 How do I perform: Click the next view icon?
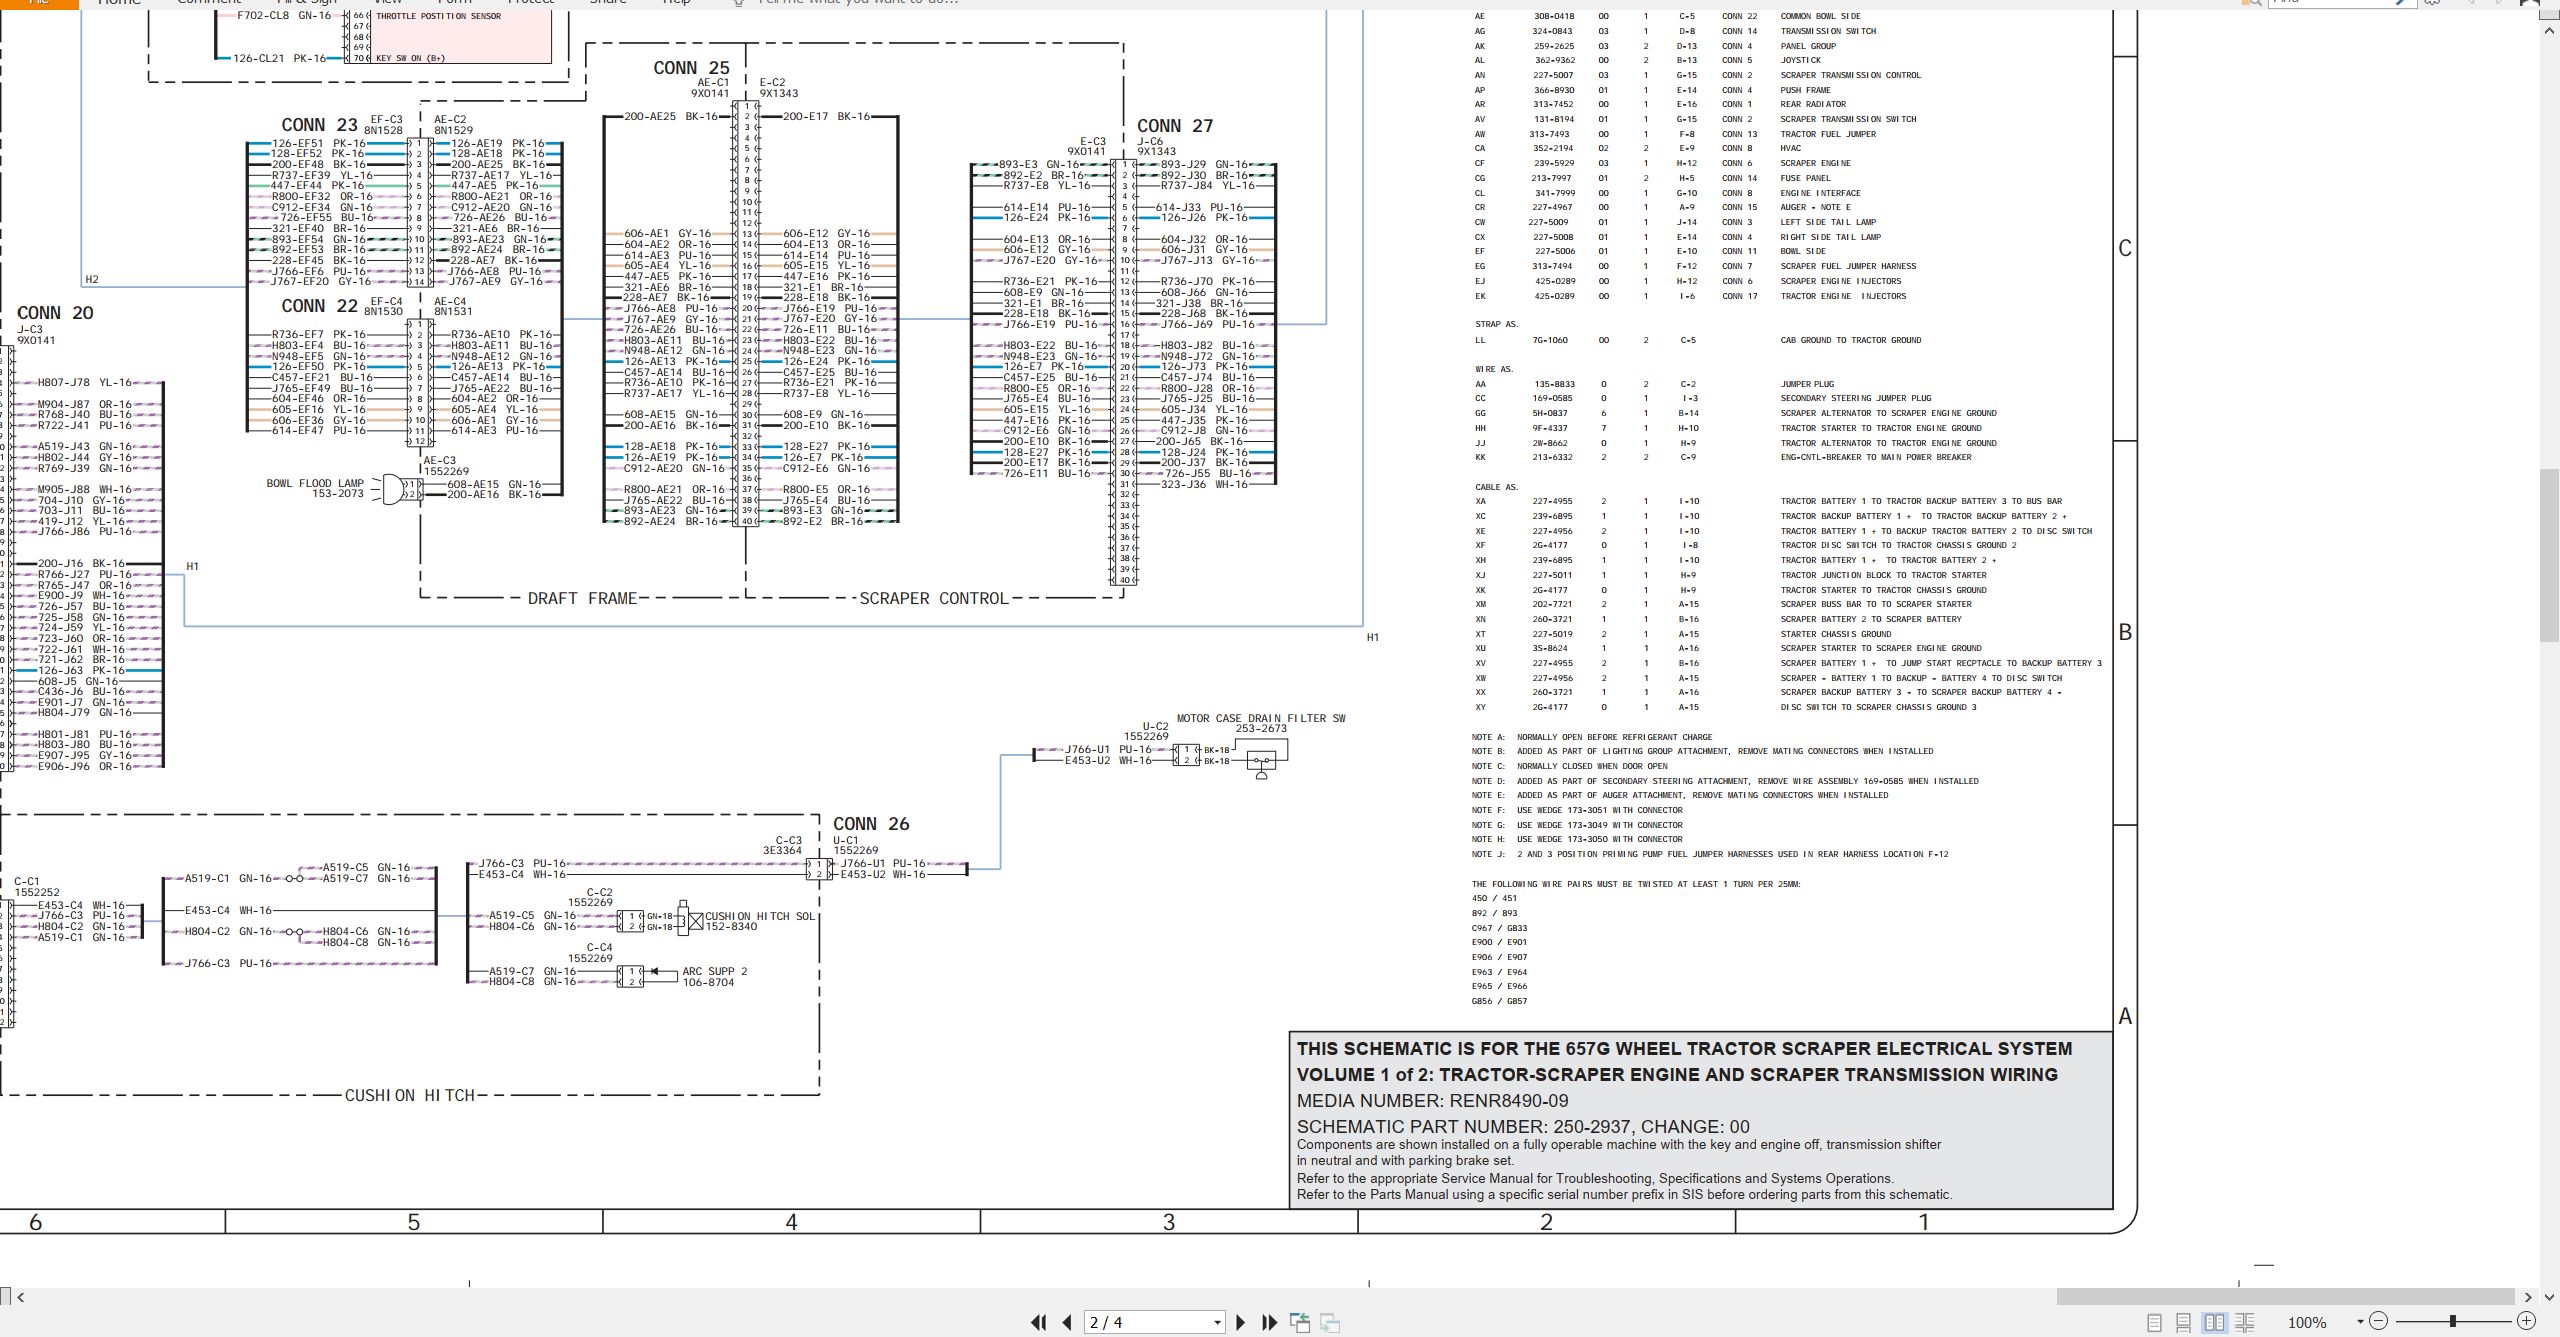1330,1322
